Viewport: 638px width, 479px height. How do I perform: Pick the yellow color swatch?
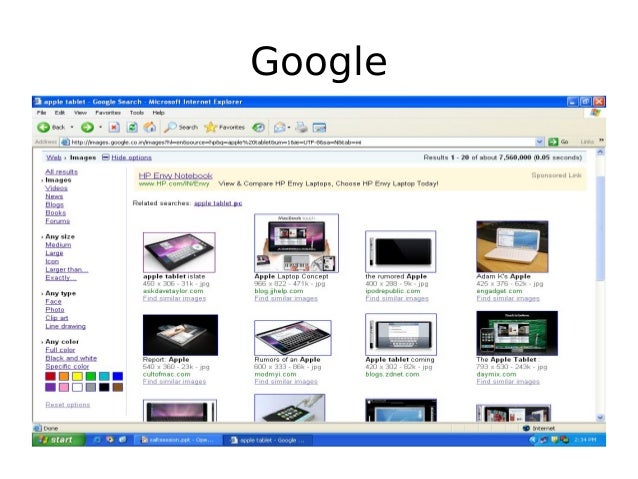[77, 376]
